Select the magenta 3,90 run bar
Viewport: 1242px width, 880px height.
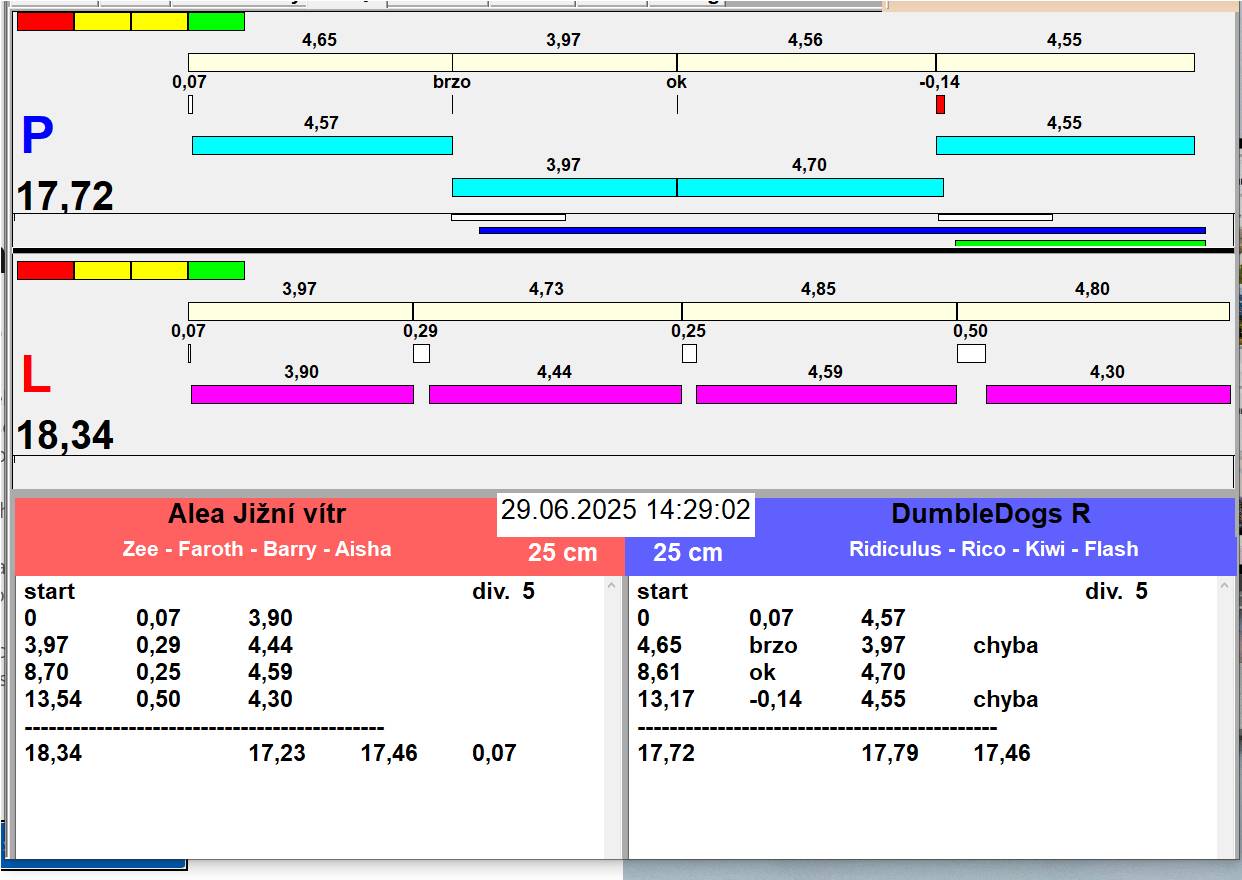coord(302,394)
